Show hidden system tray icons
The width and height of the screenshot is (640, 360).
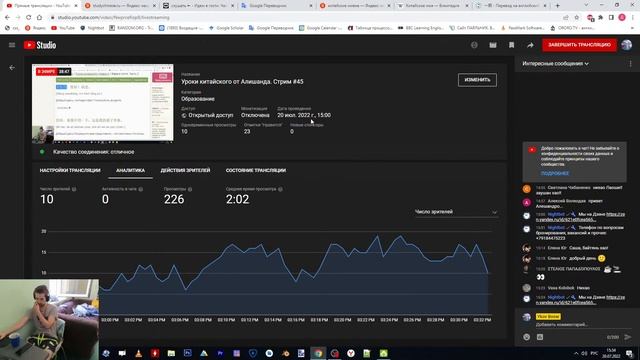pyautogui.click(x=576, y=353)
